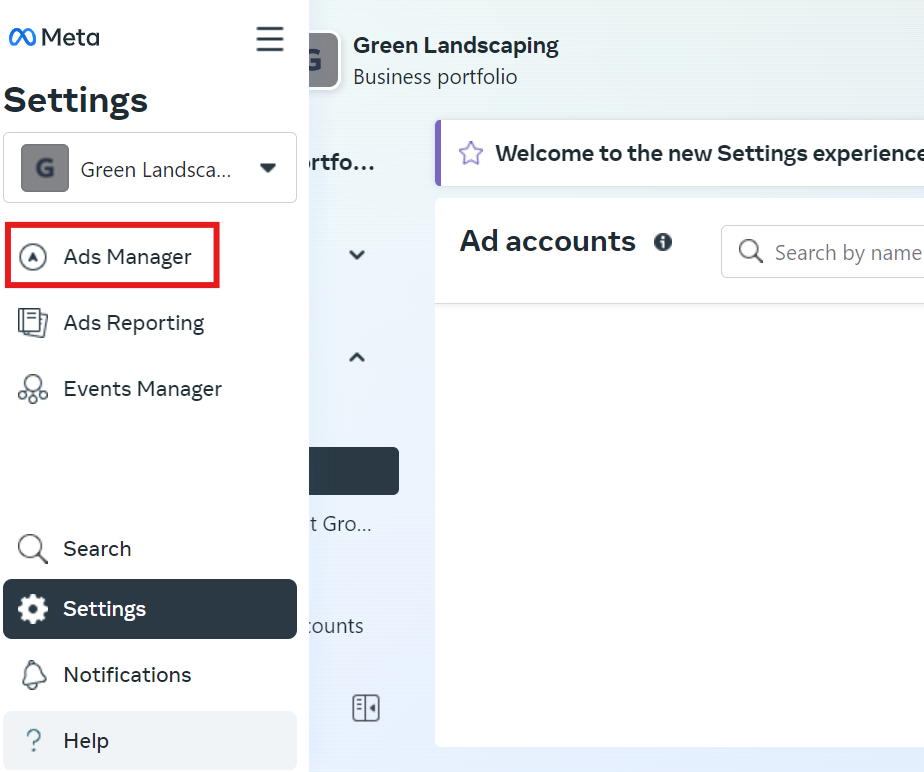This screenshot has height=772, width=924.
Task: Expand the collapsed section with the down chevron
Action: (x=357, y=255)
